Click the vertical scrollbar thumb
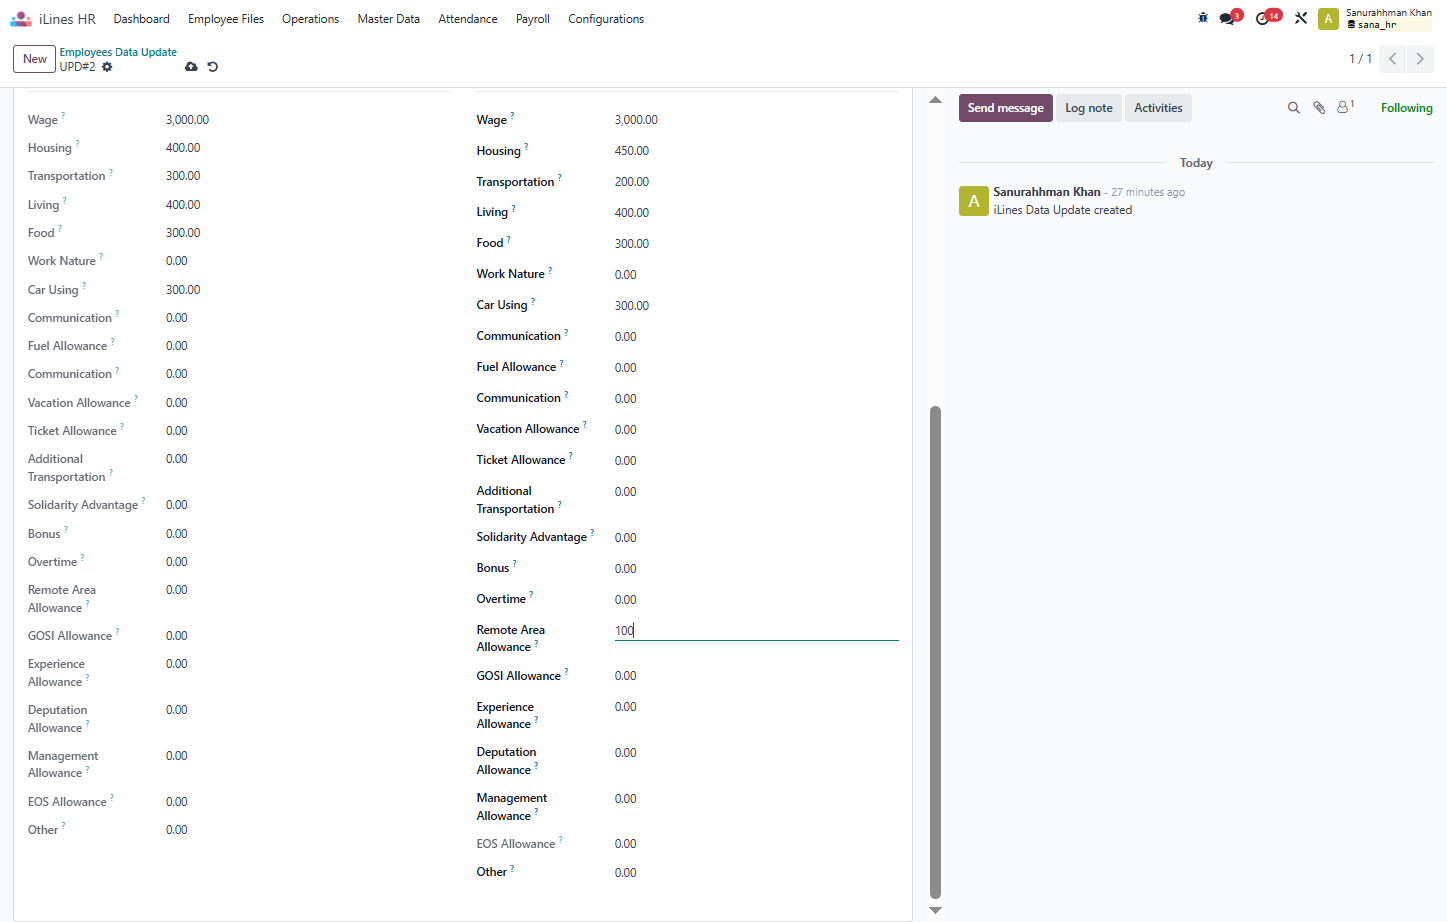Viewport: 1447px width, 922px height. click(935, 652)
